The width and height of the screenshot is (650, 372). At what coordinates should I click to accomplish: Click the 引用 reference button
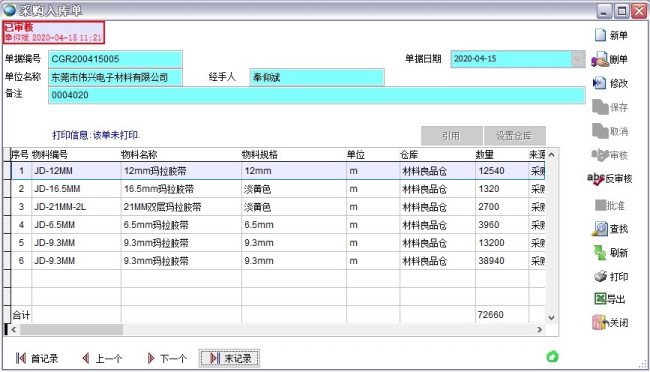451,136
